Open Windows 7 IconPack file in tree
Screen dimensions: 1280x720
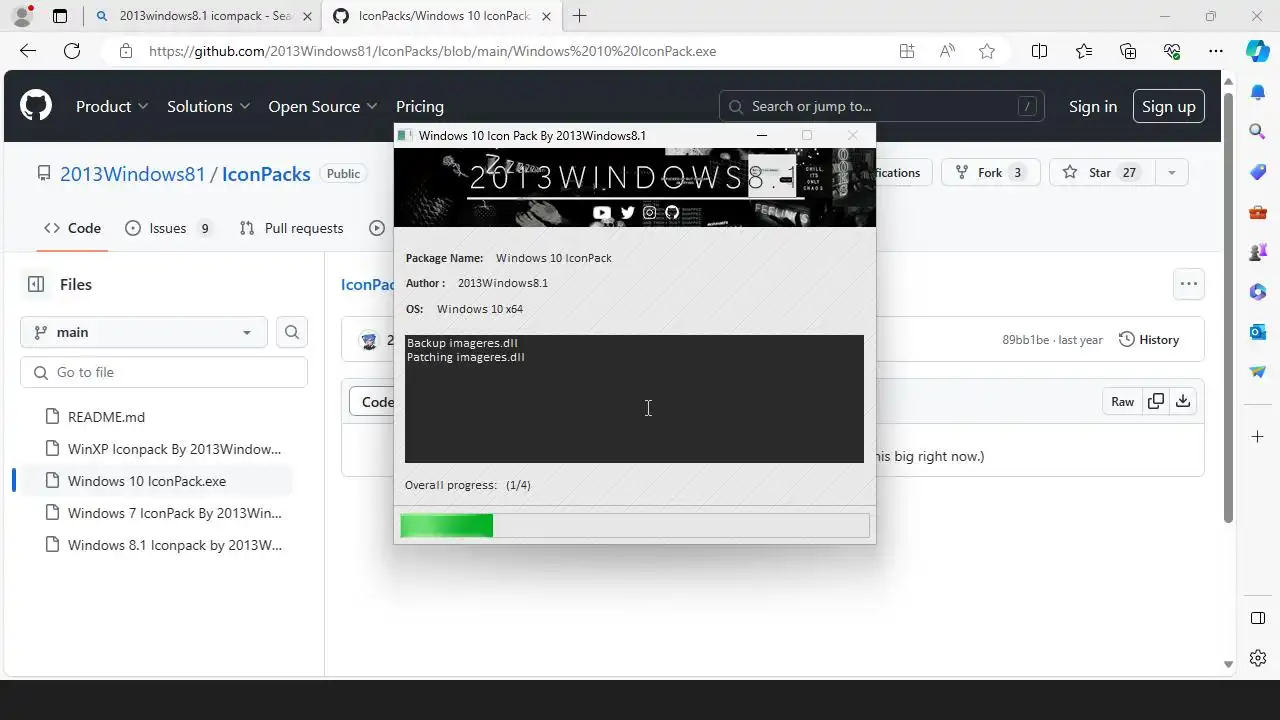[174, 513]
